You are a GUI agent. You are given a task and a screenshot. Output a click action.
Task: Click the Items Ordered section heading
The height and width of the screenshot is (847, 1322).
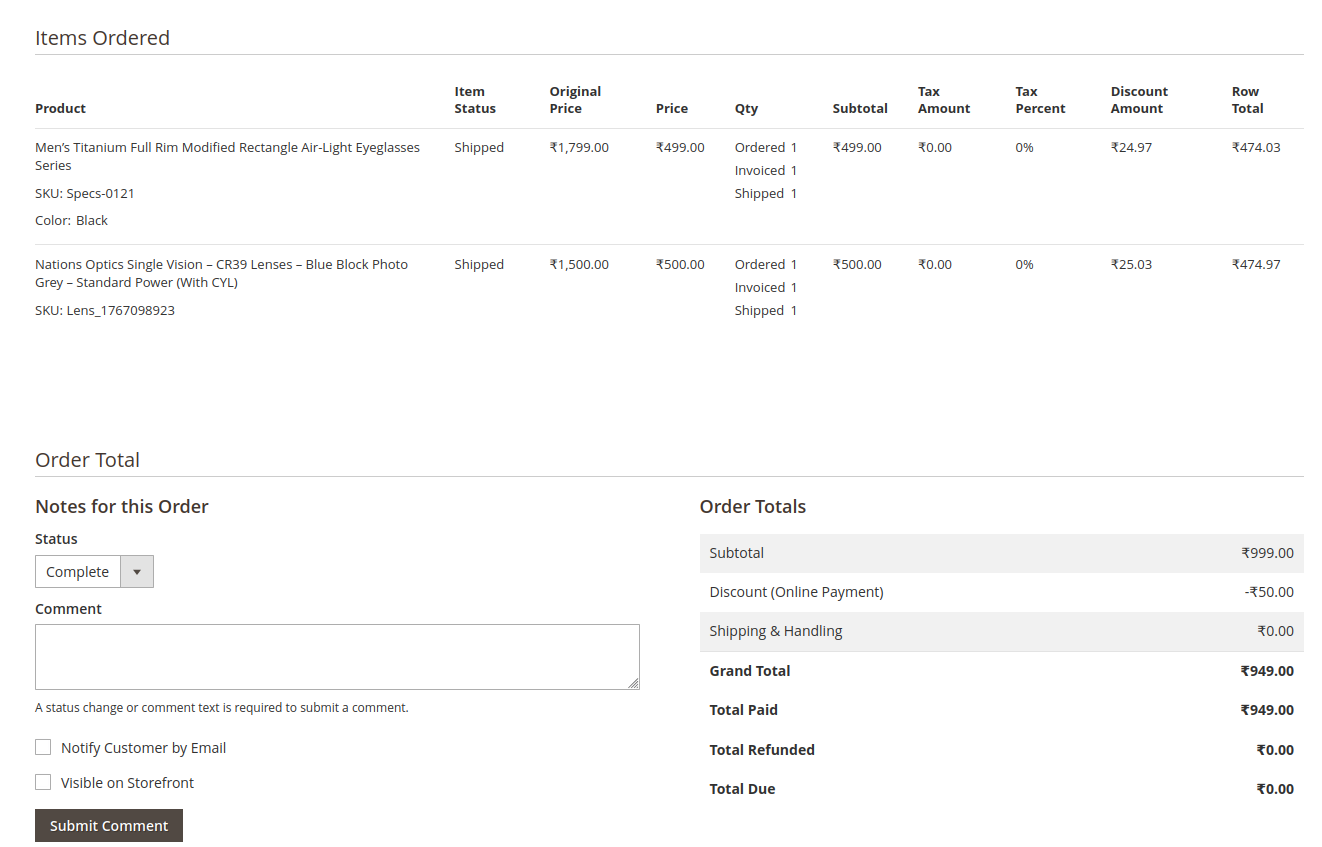click(x=102, y=38)
